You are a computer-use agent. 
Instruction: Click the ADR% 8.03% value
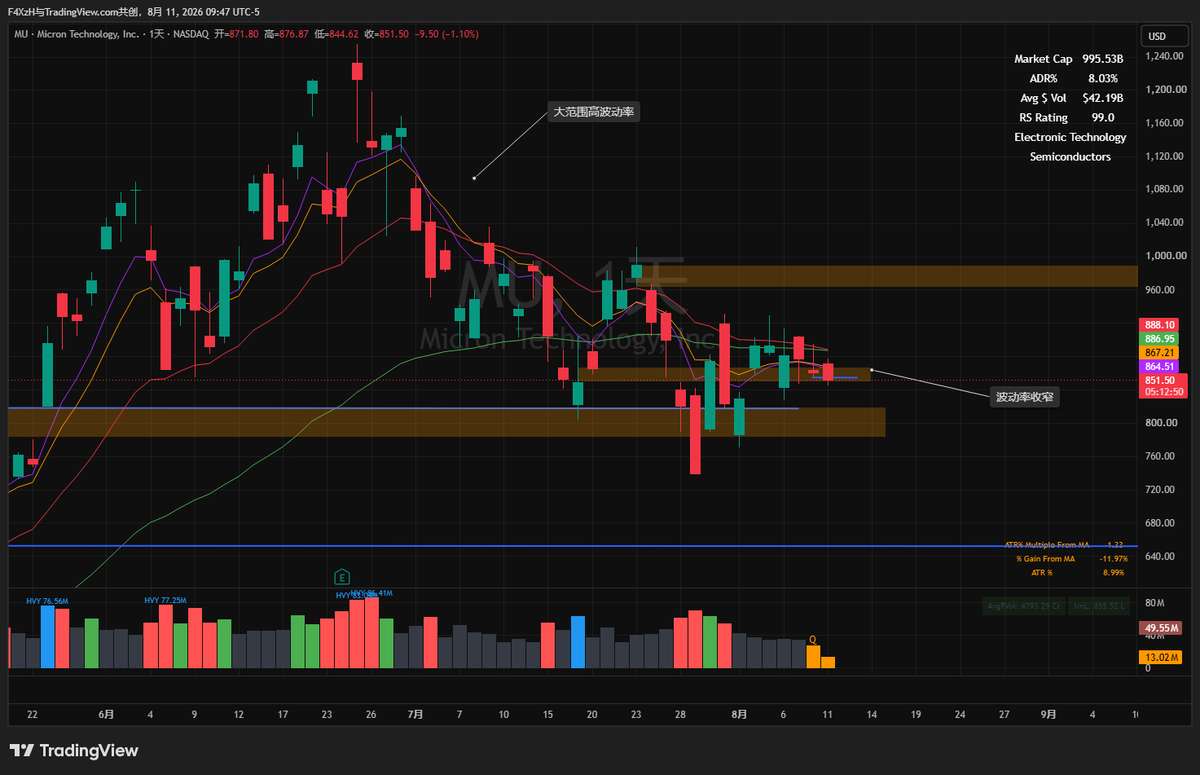pyautogui.click(x=1103, y=78)
